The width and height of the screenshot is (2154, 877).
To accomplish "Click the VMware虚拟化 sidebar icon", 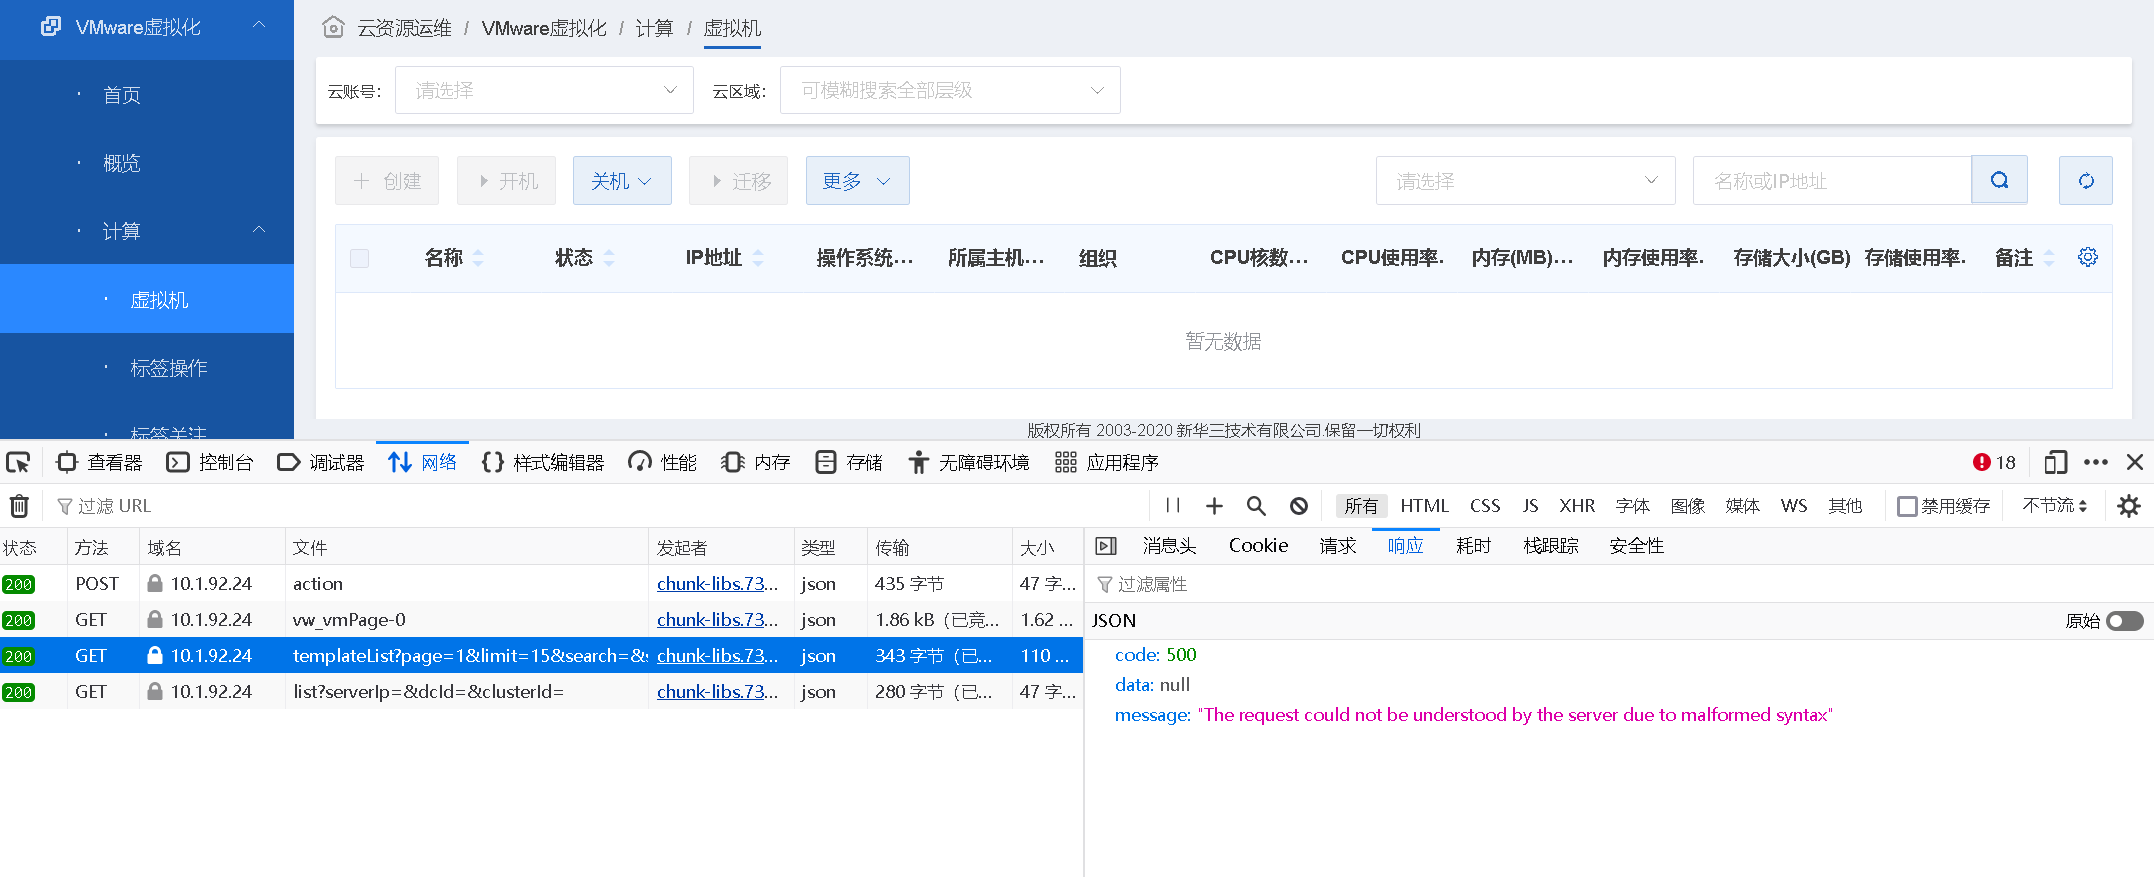I will click(51, 26).
